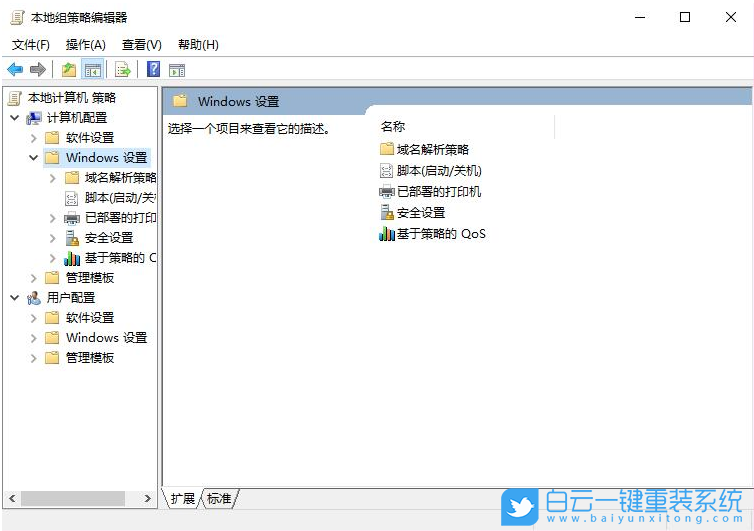754x531 pixels.
Task: Click the 安全设置 lock icon in tree
Action: tap(72, 238)
